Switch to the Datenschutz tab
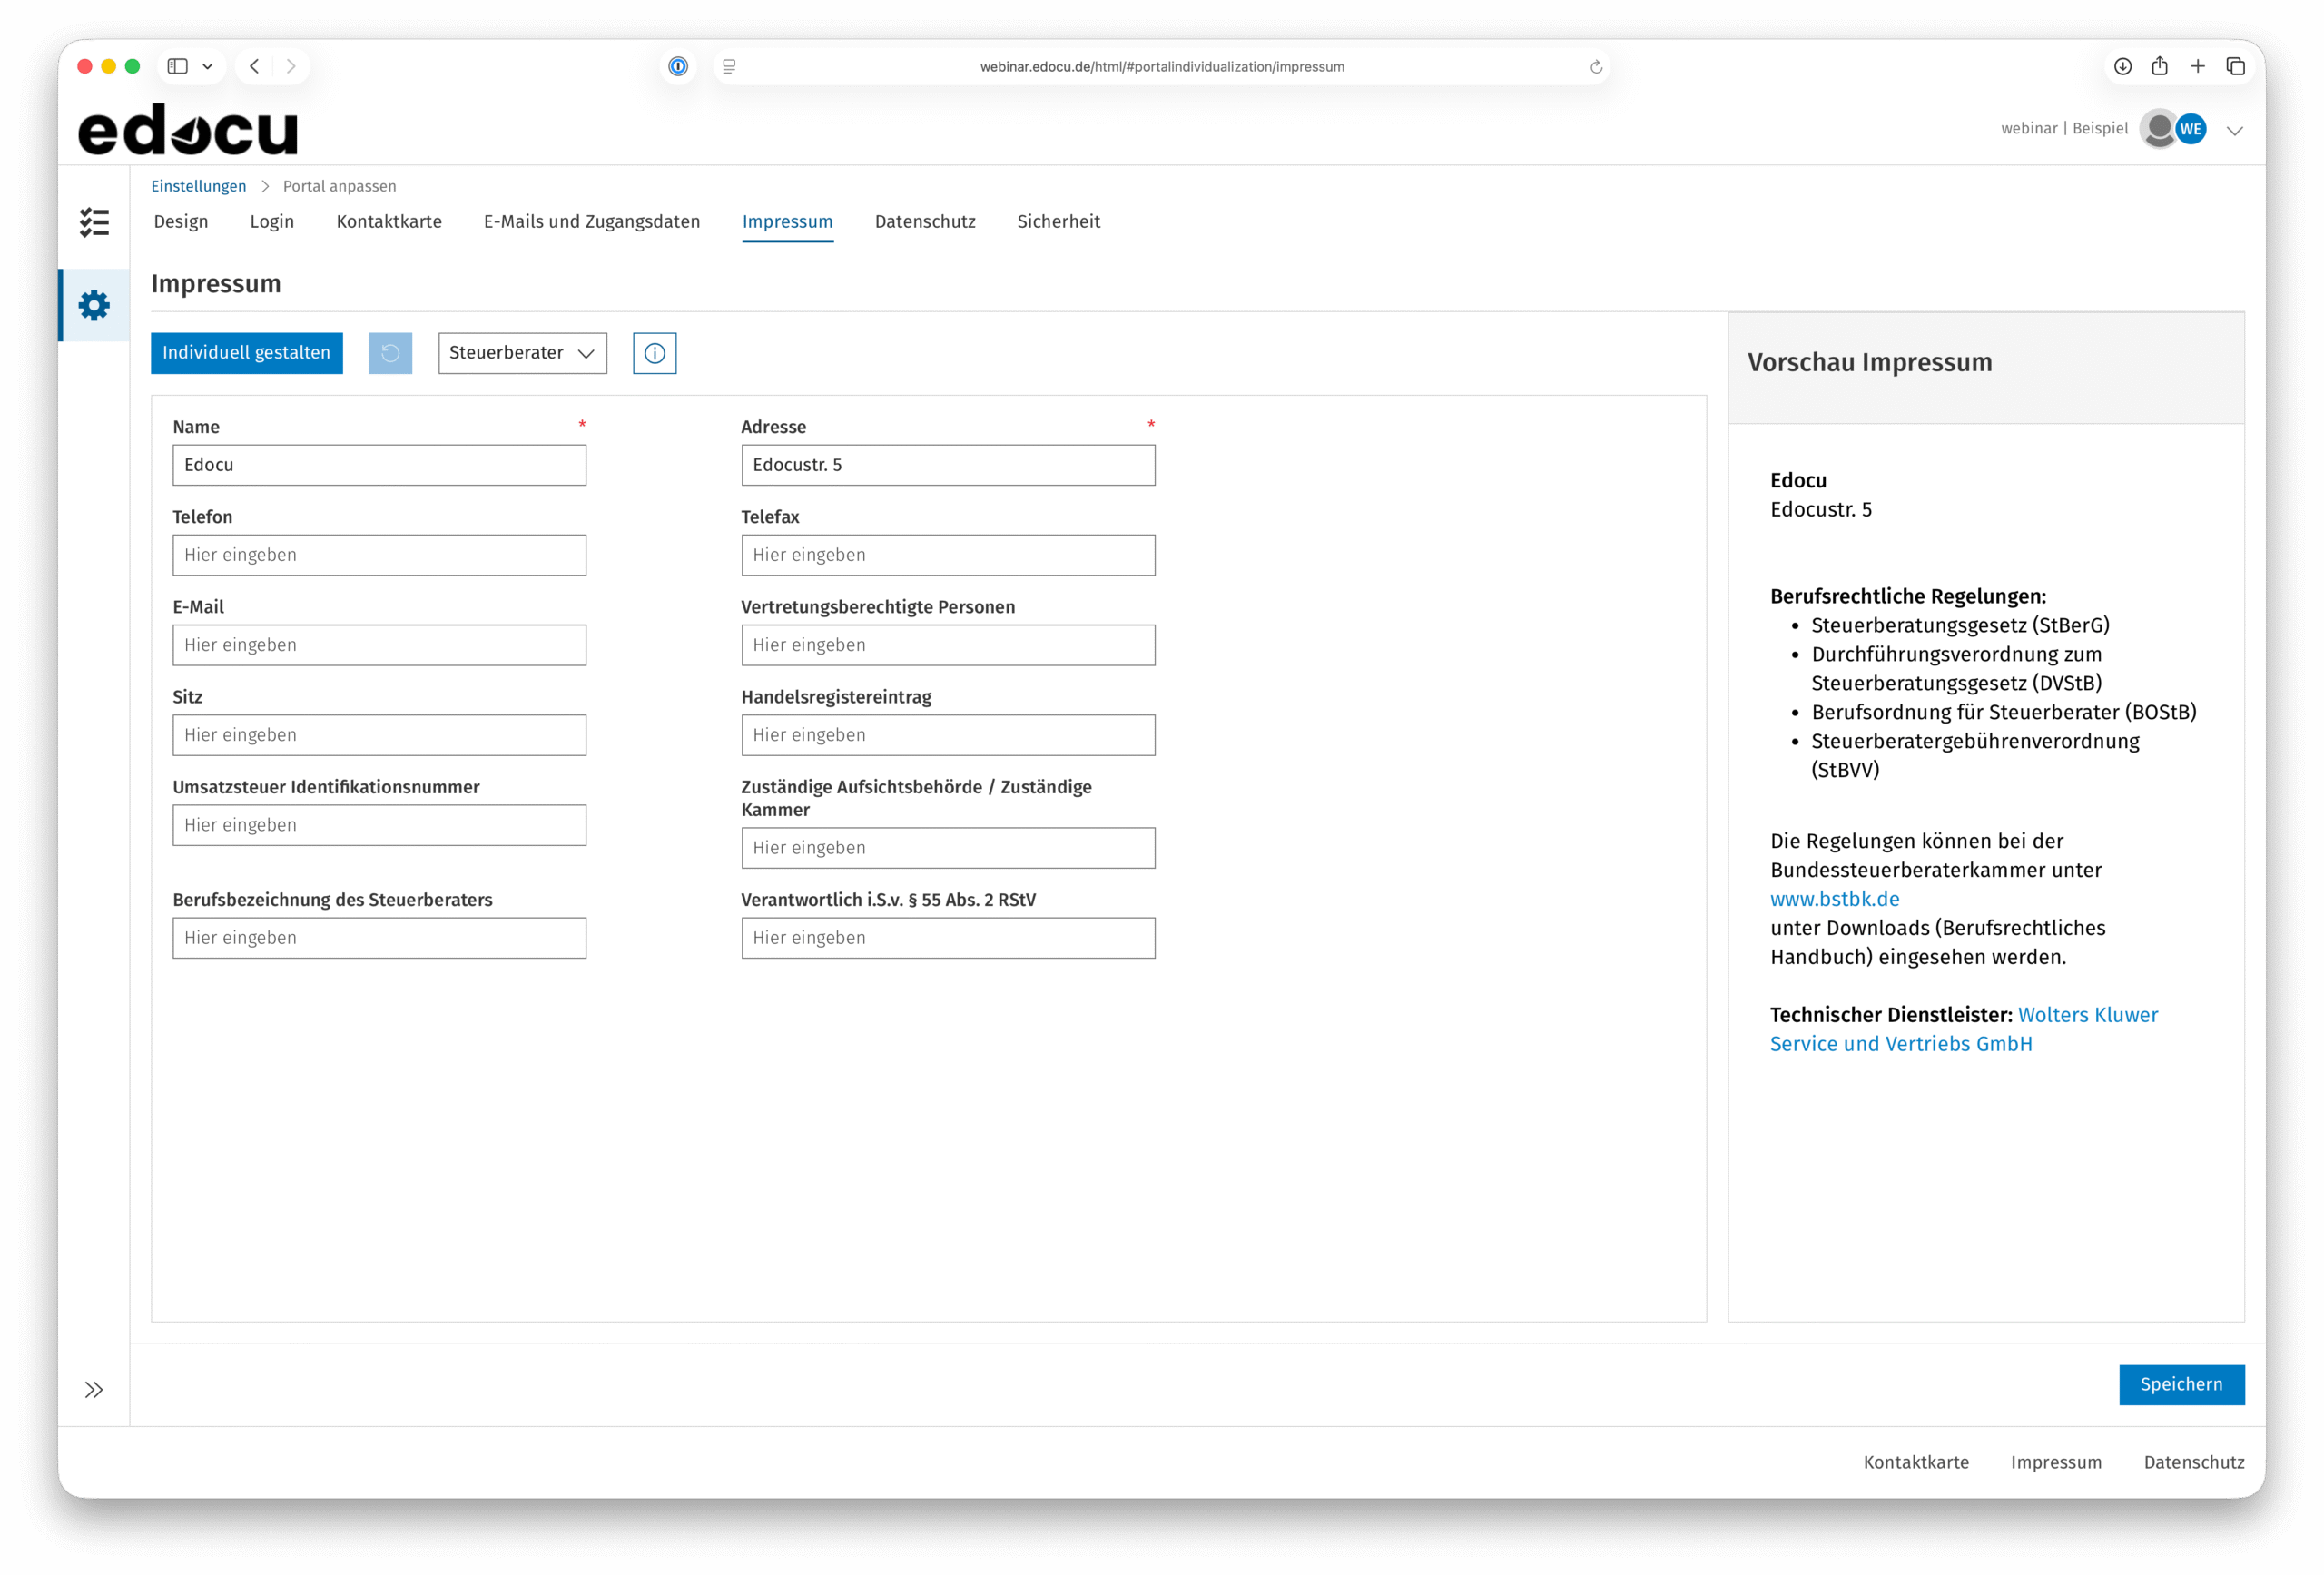Screen dimensions: 2324x1575 924,222
